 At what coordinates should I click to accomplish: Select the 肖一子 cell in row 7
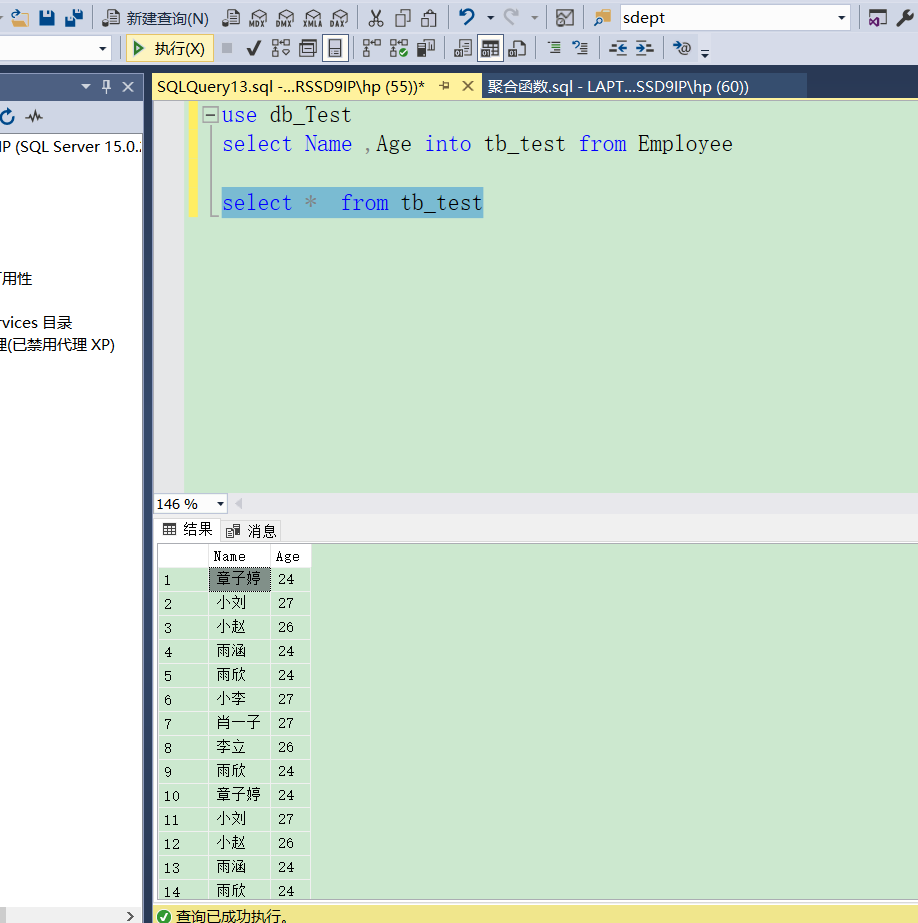pyautogui.click(x=239, y=723)
